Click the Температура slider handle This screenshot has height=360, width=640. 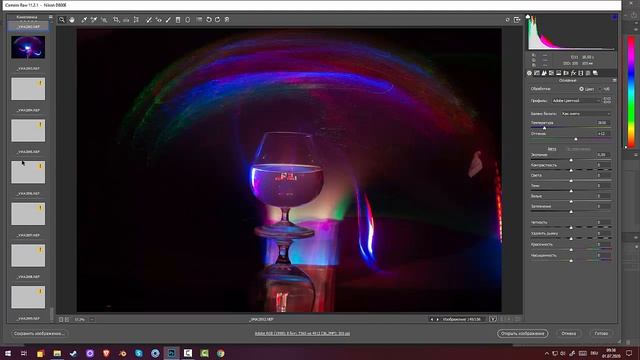[544, 128]
